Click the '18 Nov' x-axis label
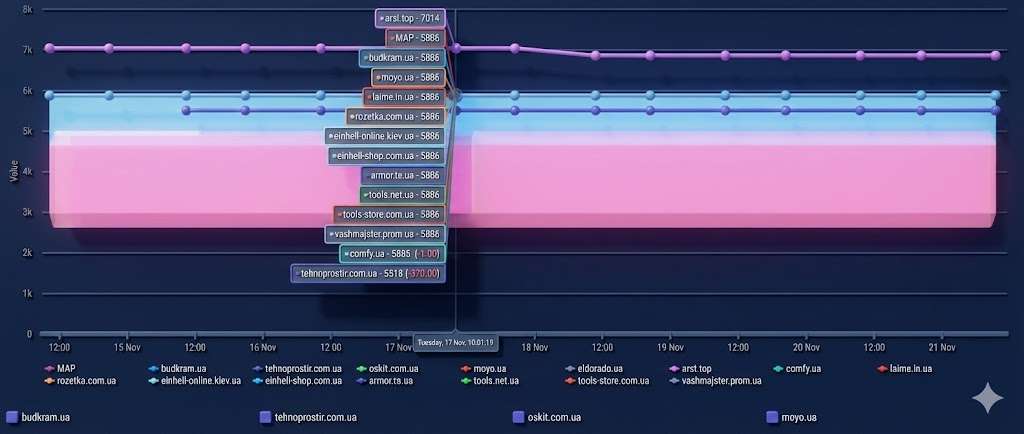Screen dimensions: 1024x434 point(535,347)
